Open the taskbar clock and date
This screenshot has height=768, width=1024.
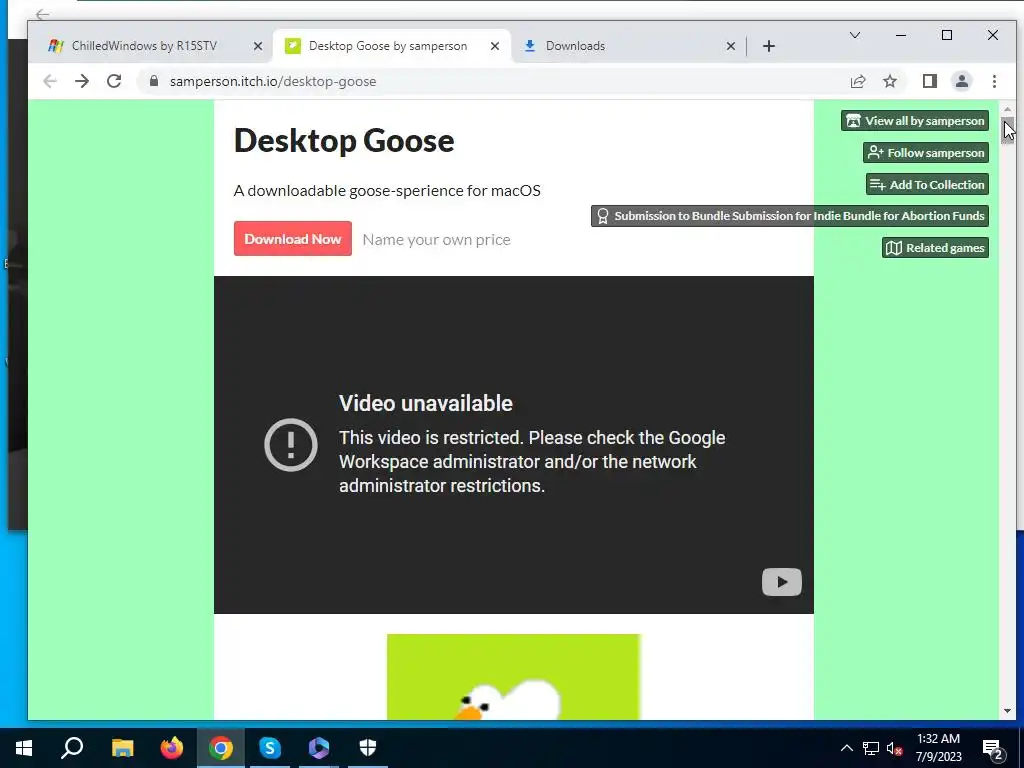click(938, 748)
